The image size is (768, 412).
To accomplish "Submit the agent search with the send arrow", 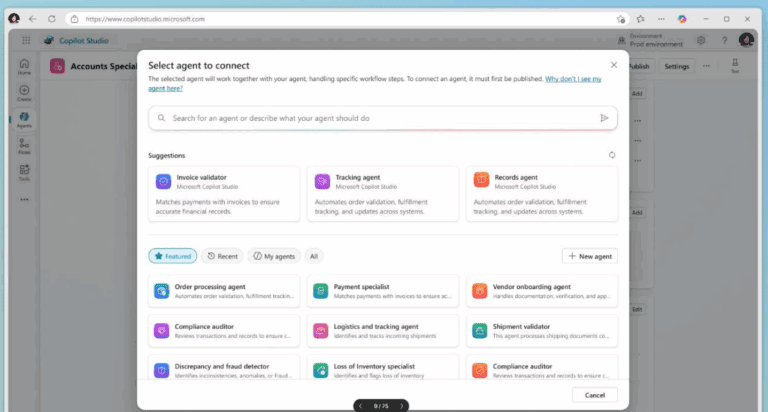I will pyautogui.click(x=604, y=118).
